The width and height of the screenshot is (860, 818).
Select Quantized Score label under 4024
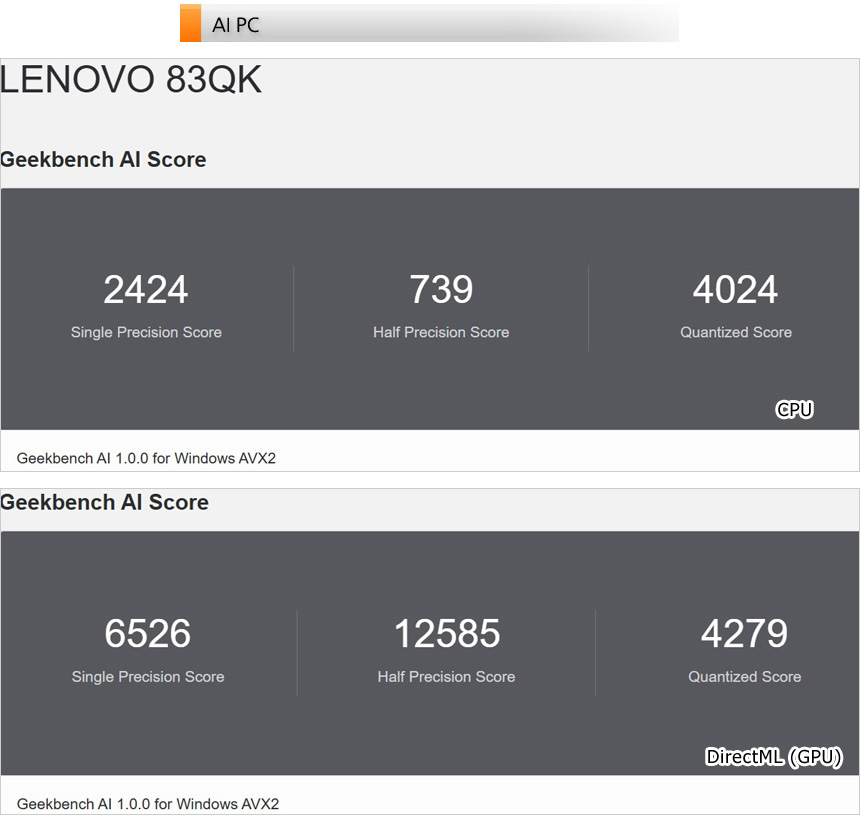pos(736,332)
